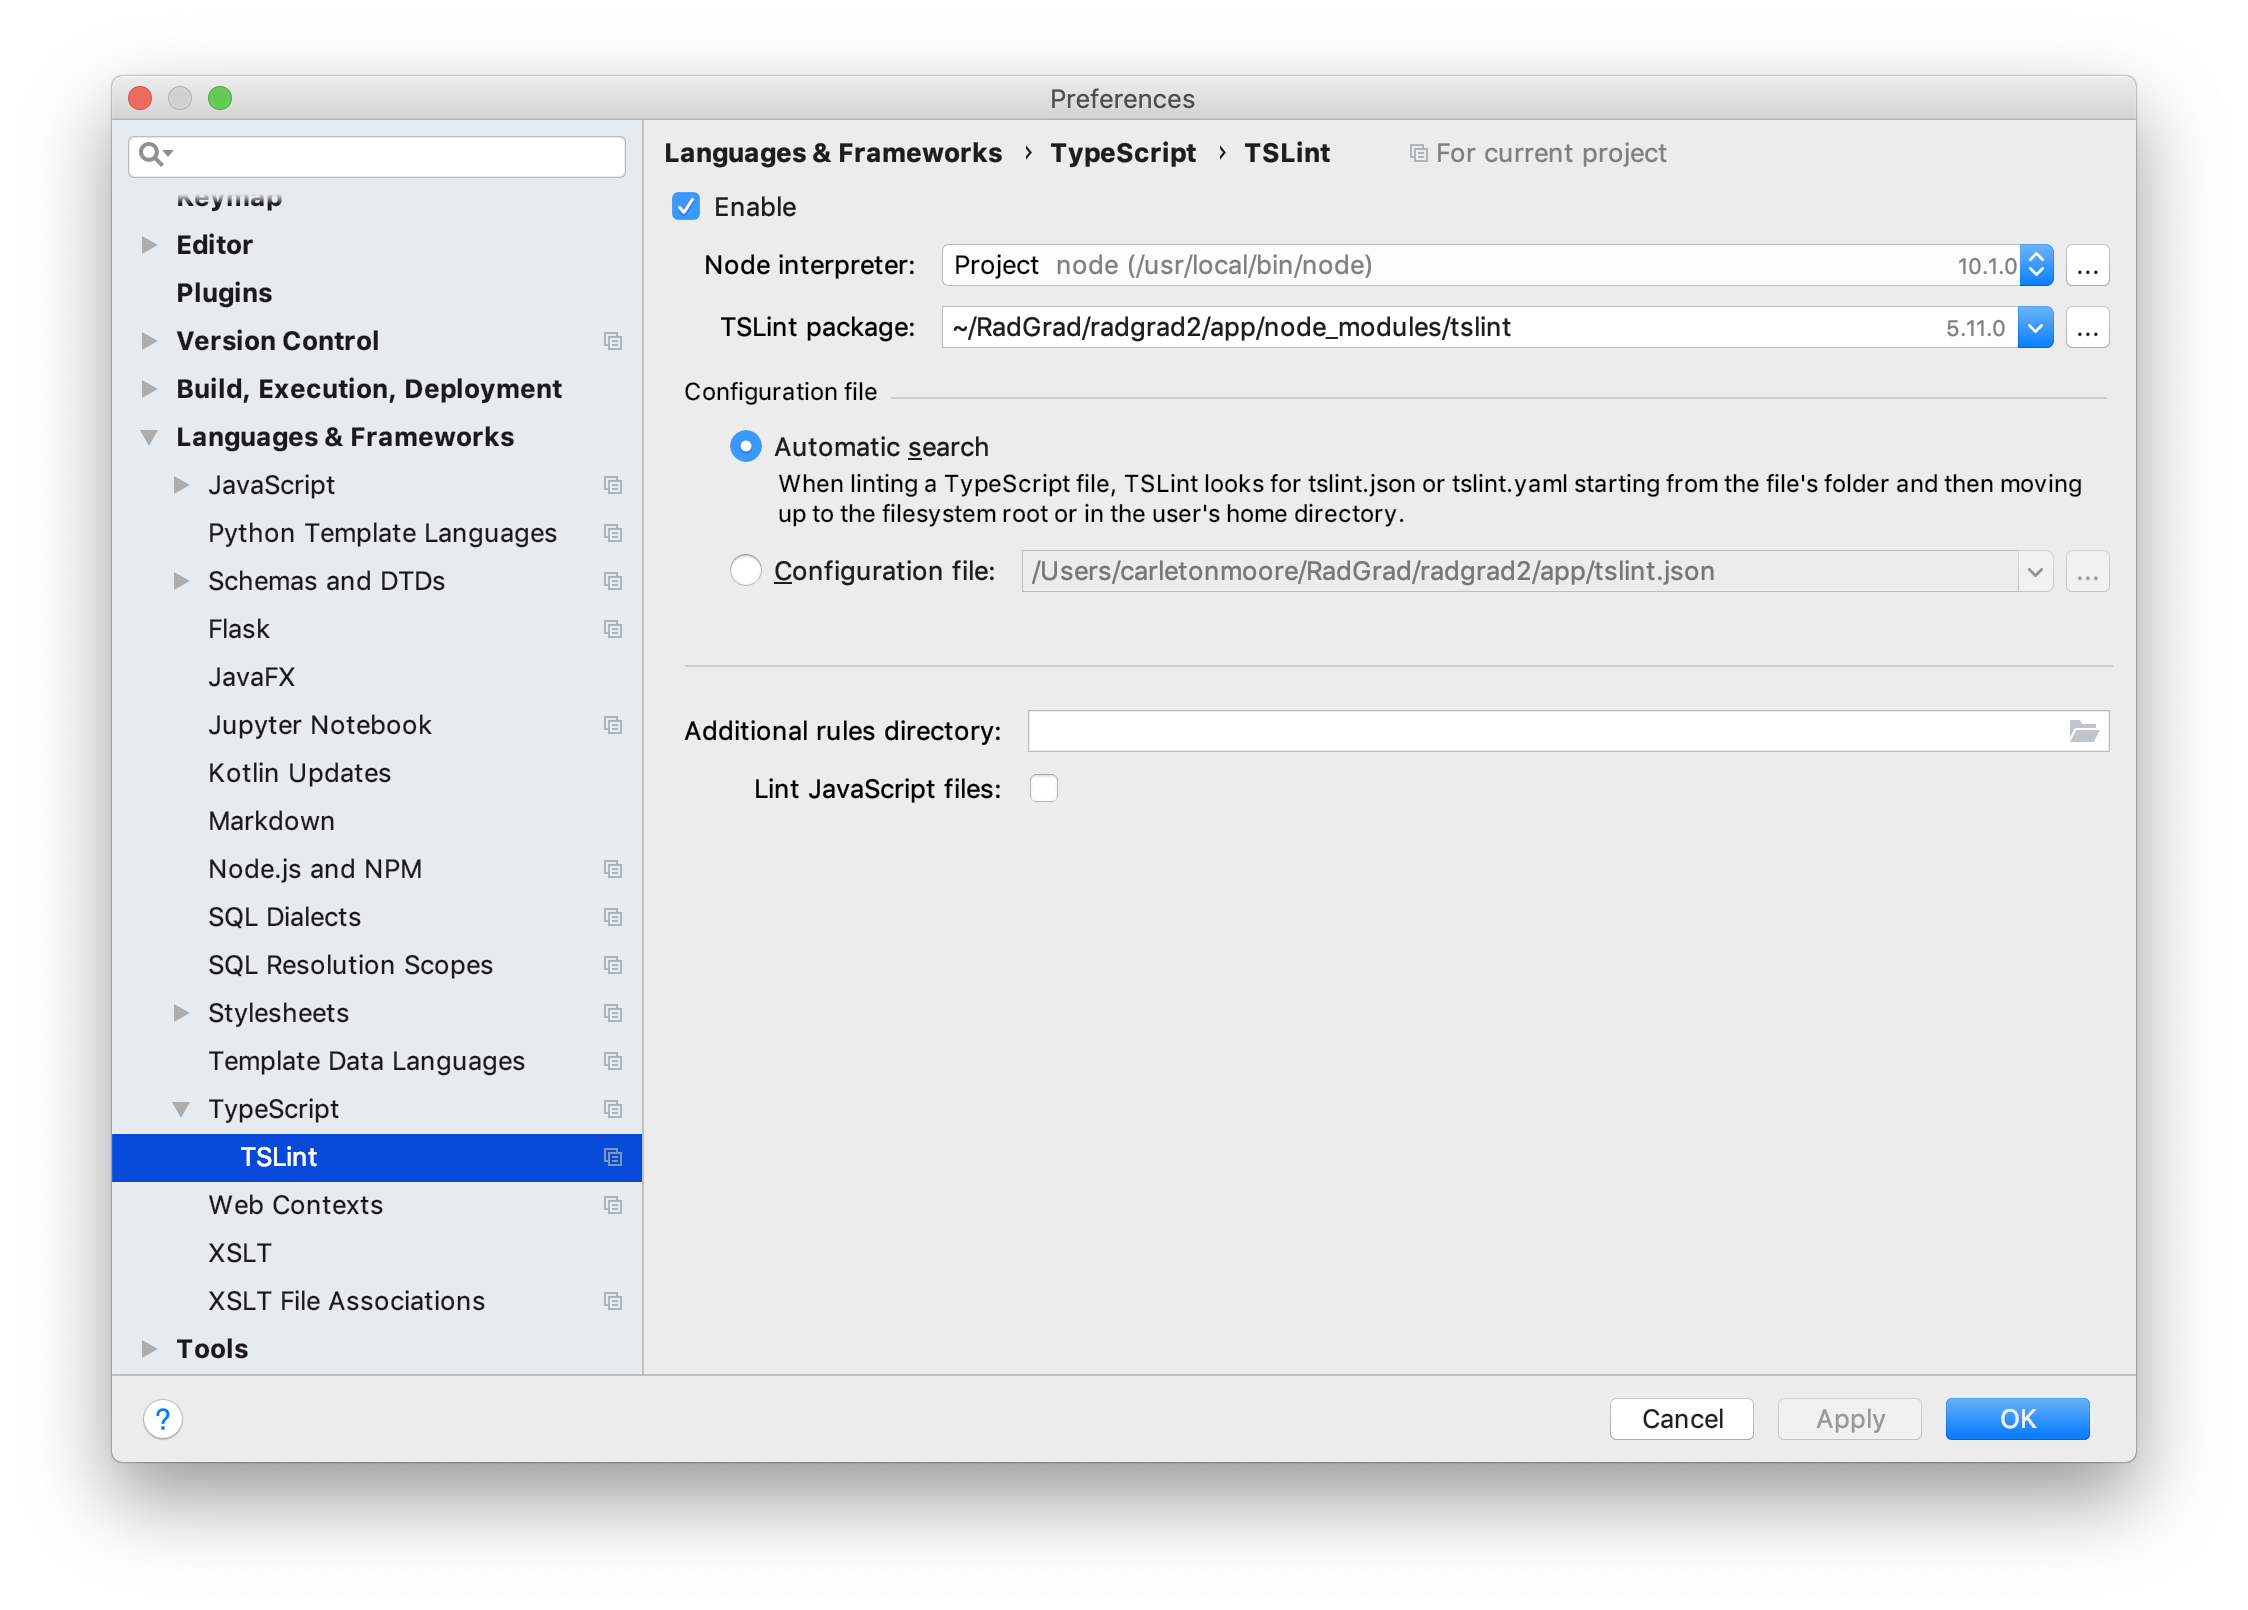Select XSLT in the settings tree
The image size is (2248, 1610).
[x=240, y=1253]
